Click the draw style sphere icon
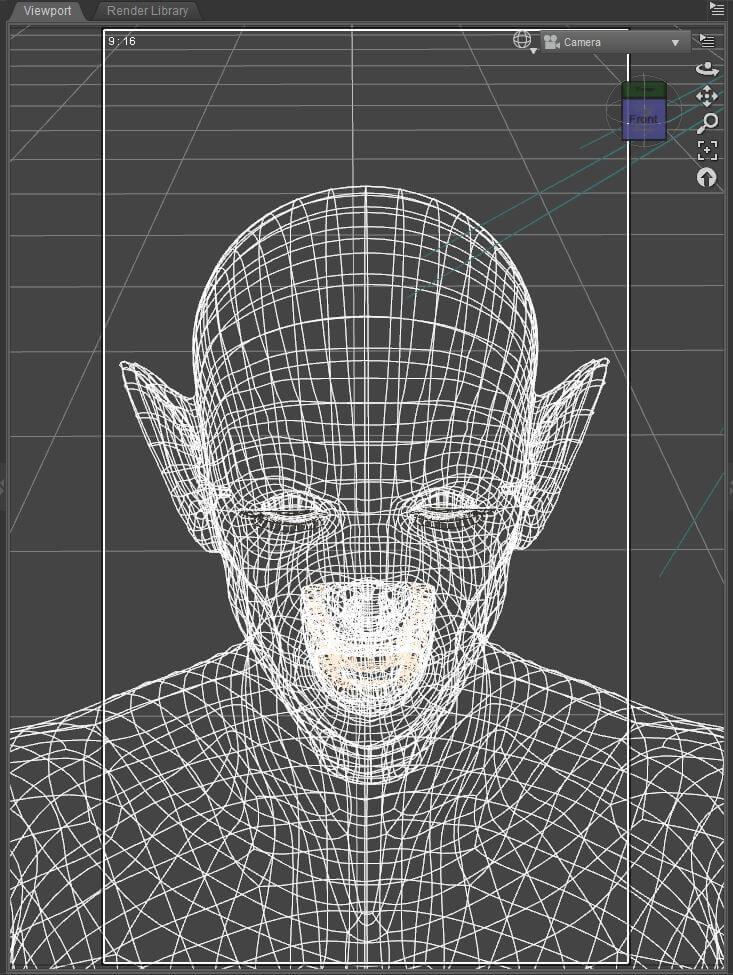This screenshot has width=733, height=975. 522,40
